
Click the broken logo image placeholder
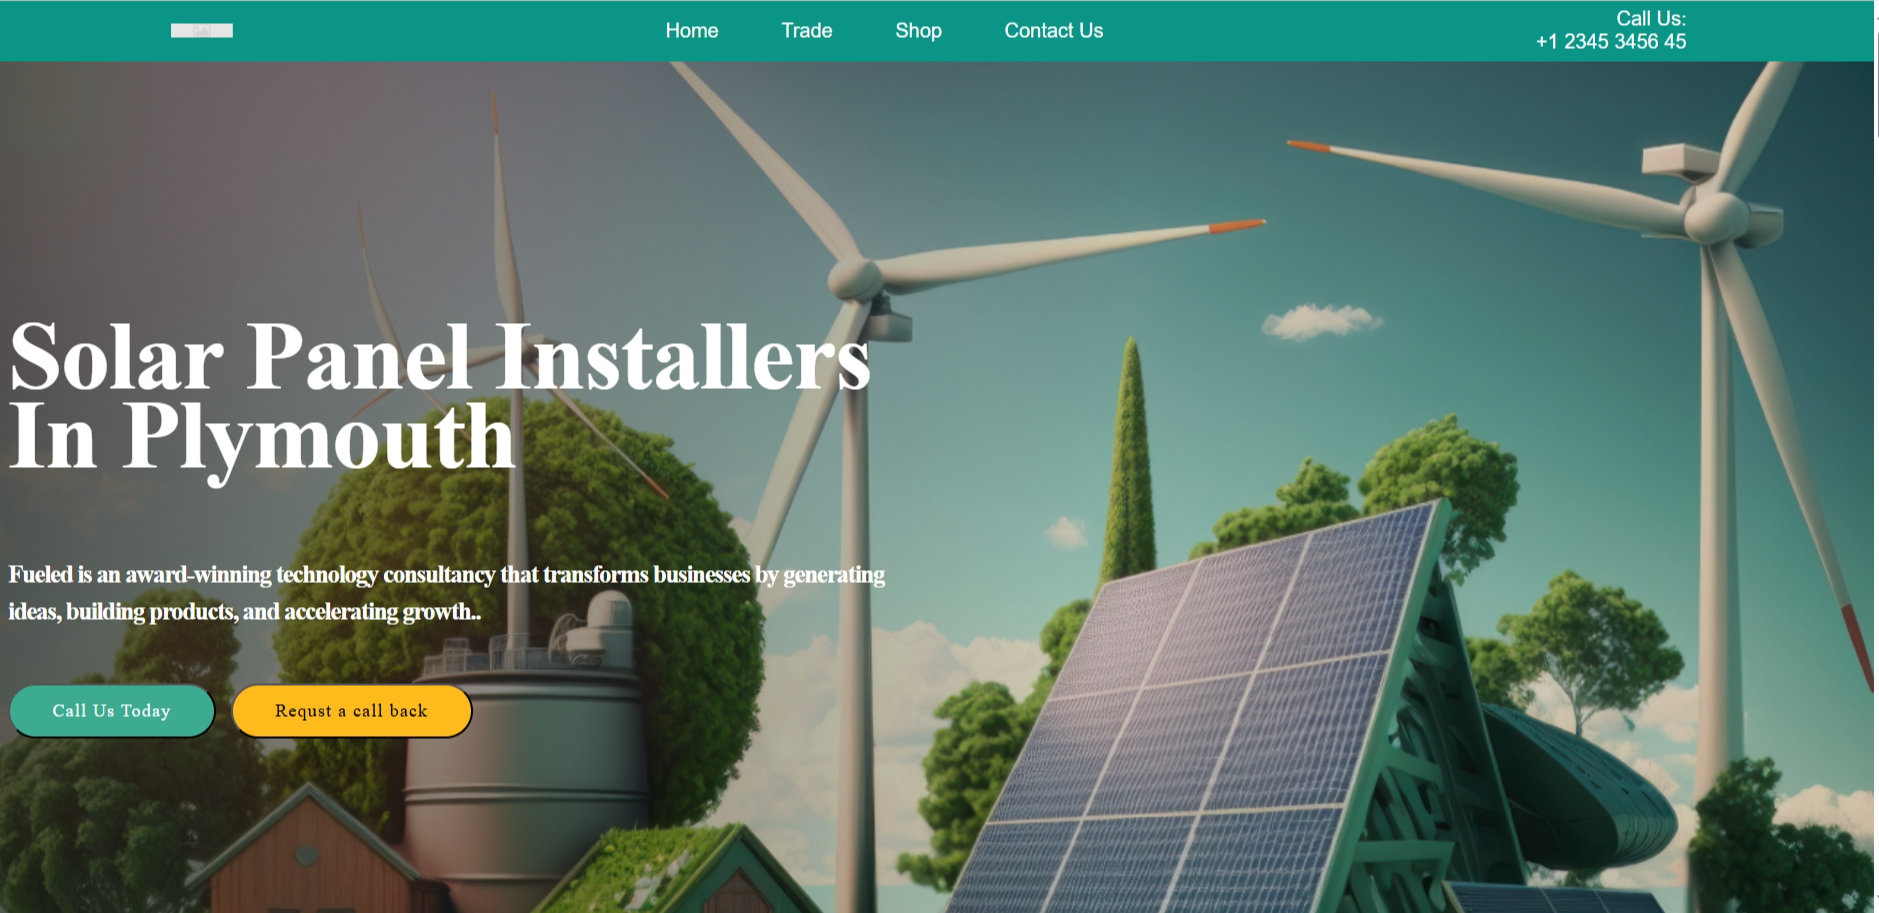201,30
